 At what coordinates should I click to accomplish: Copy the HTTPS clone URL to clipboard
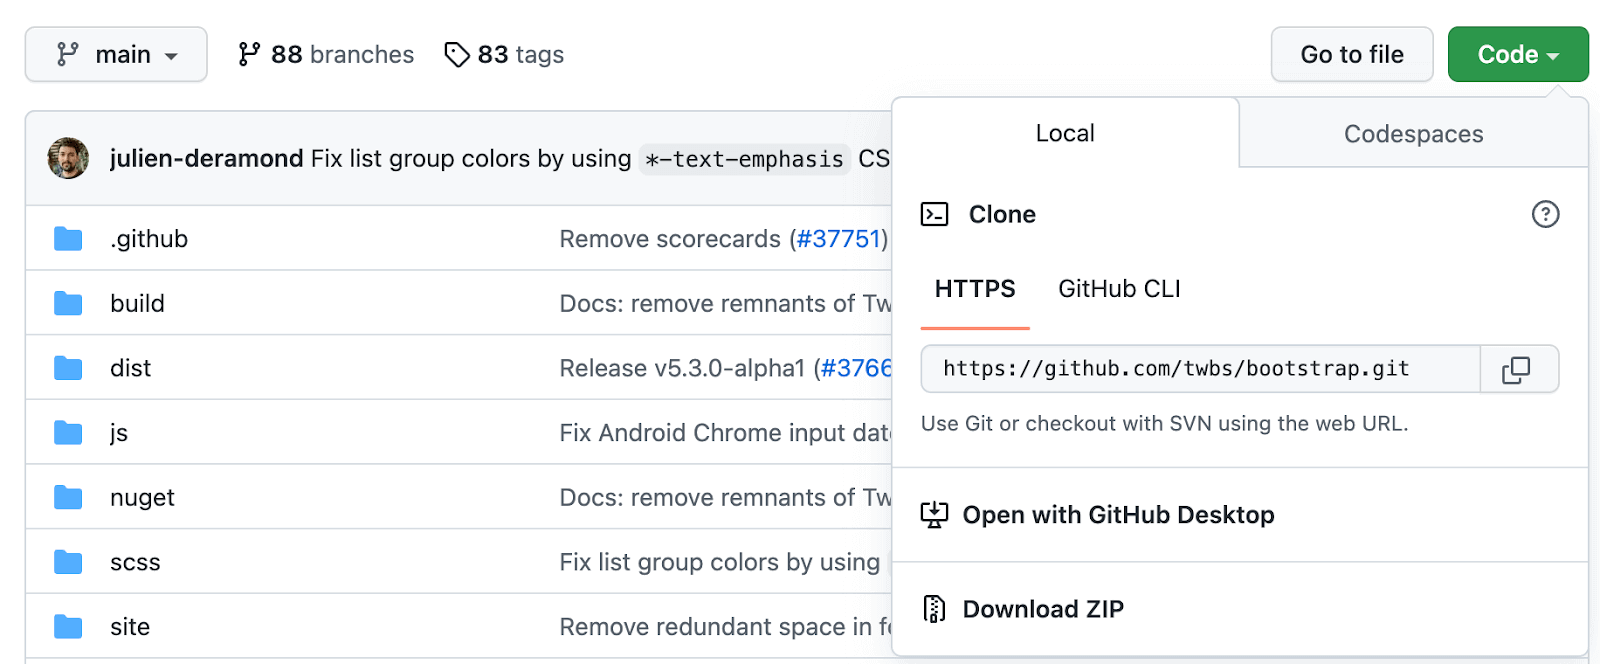(x=1516, y=370)
